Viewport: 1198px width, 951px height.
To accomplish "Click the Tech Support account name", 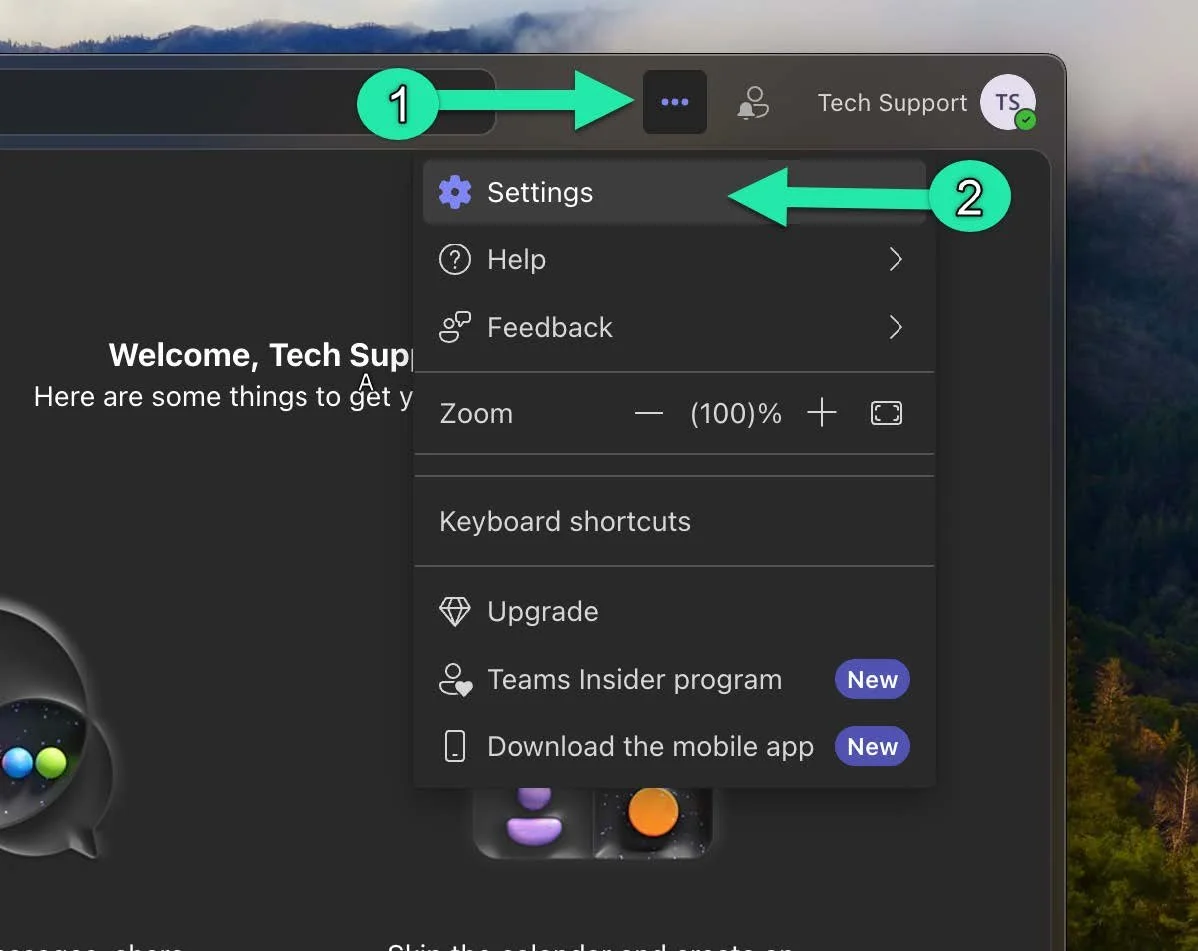I will [892, 102].
